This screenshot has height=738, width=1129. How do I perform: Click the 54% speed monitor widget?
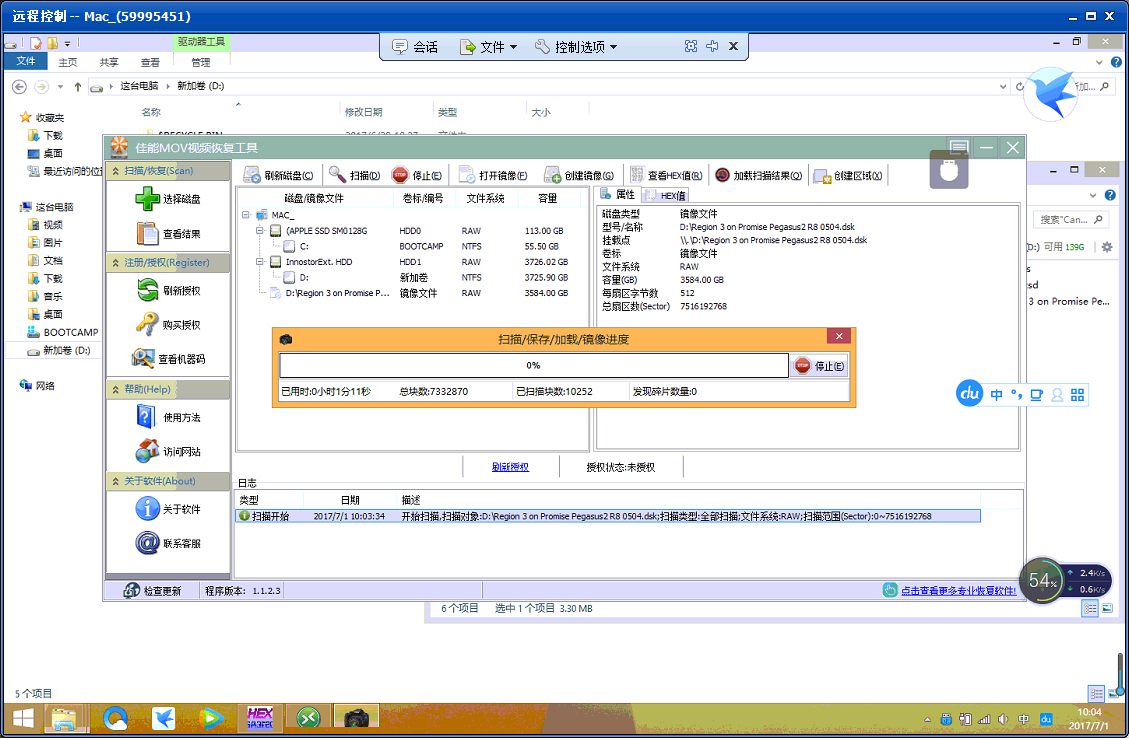[x=1043, y=580]
